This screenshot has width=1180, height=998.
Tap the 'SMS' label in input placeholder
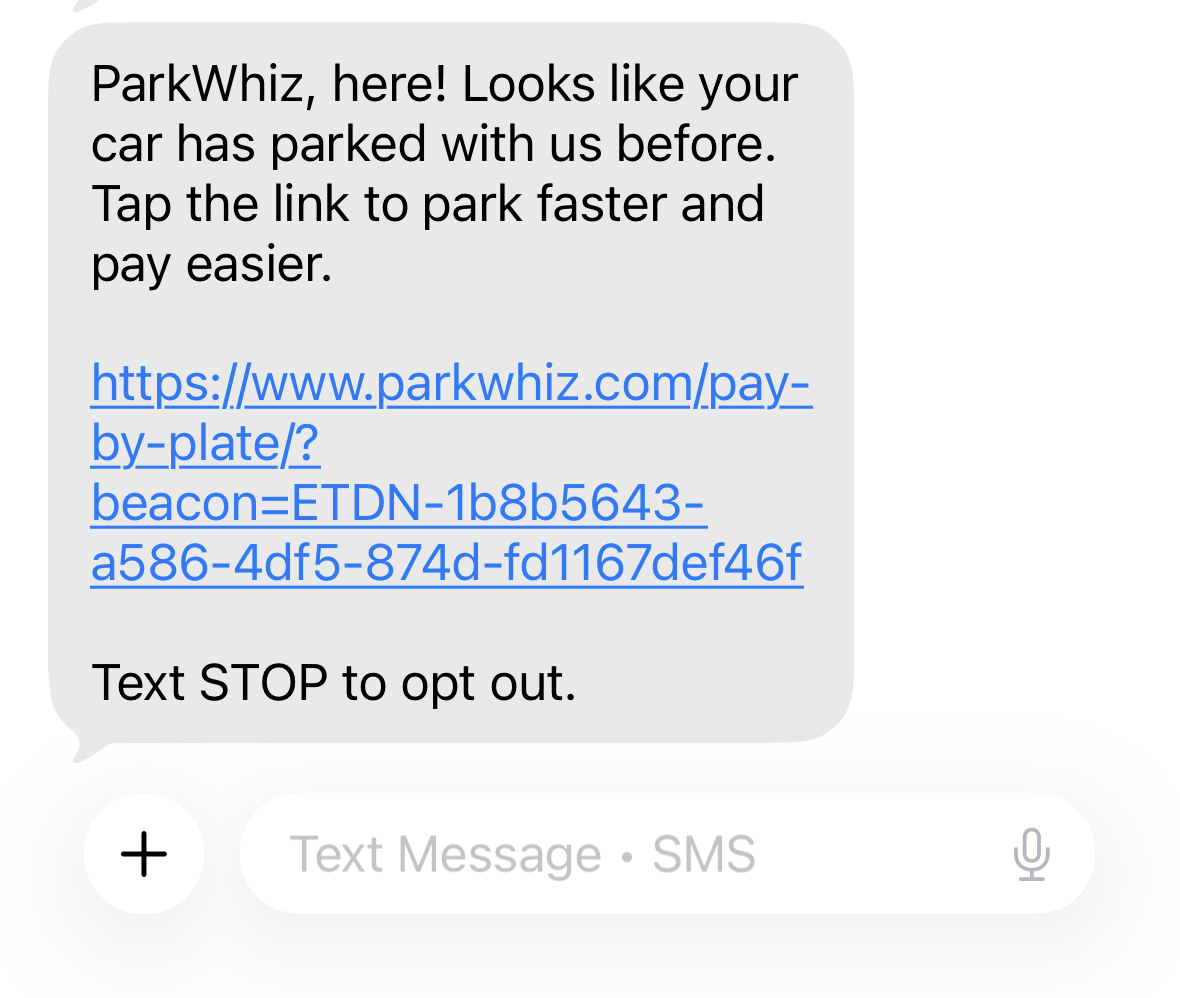(x=704, y=854)
